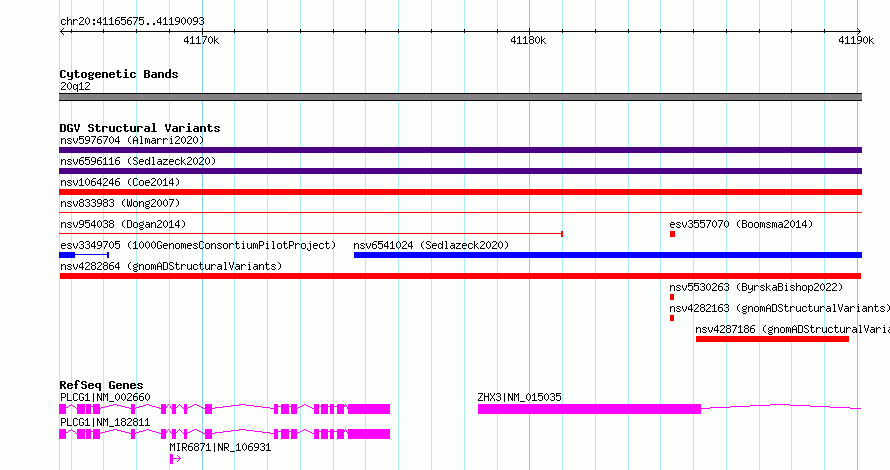This screenshot has height=470, width=890.
Task: Open the nsv5976704 (Almarri2020) variant label
Action: click(132, 140)
